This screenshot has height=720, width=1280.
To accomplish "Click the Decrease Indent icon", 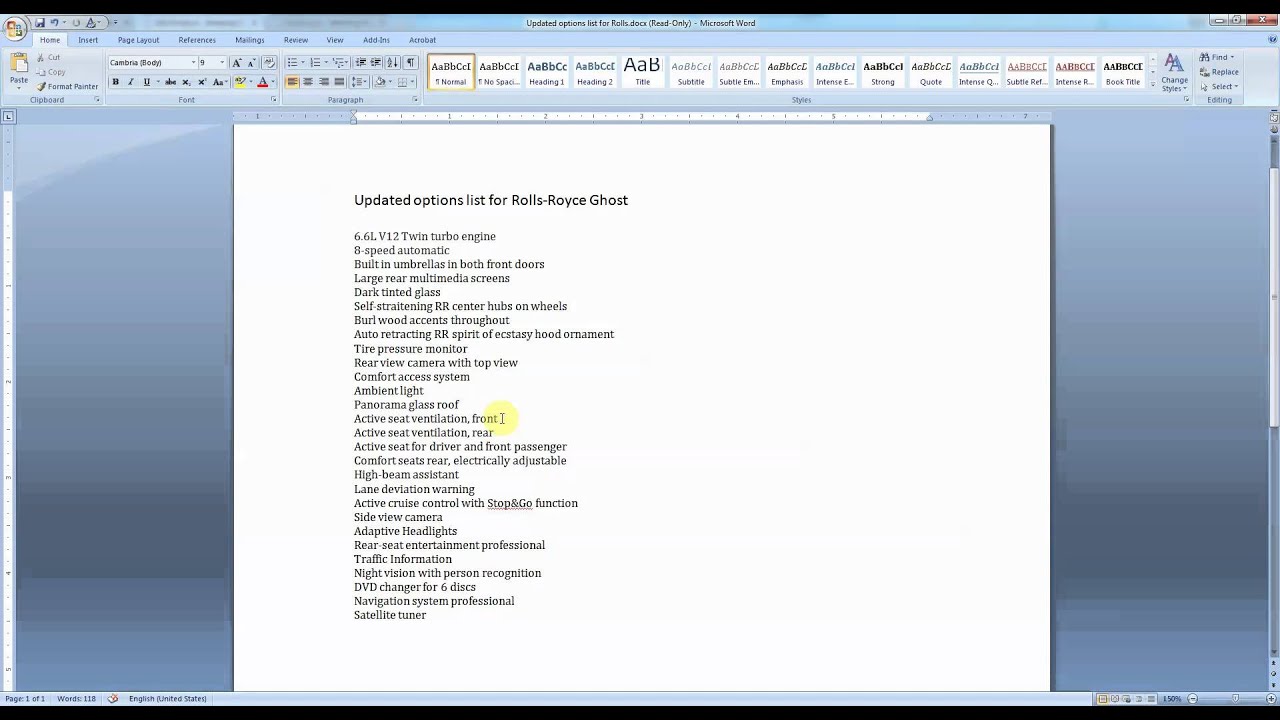I will [x=360, y=62].
